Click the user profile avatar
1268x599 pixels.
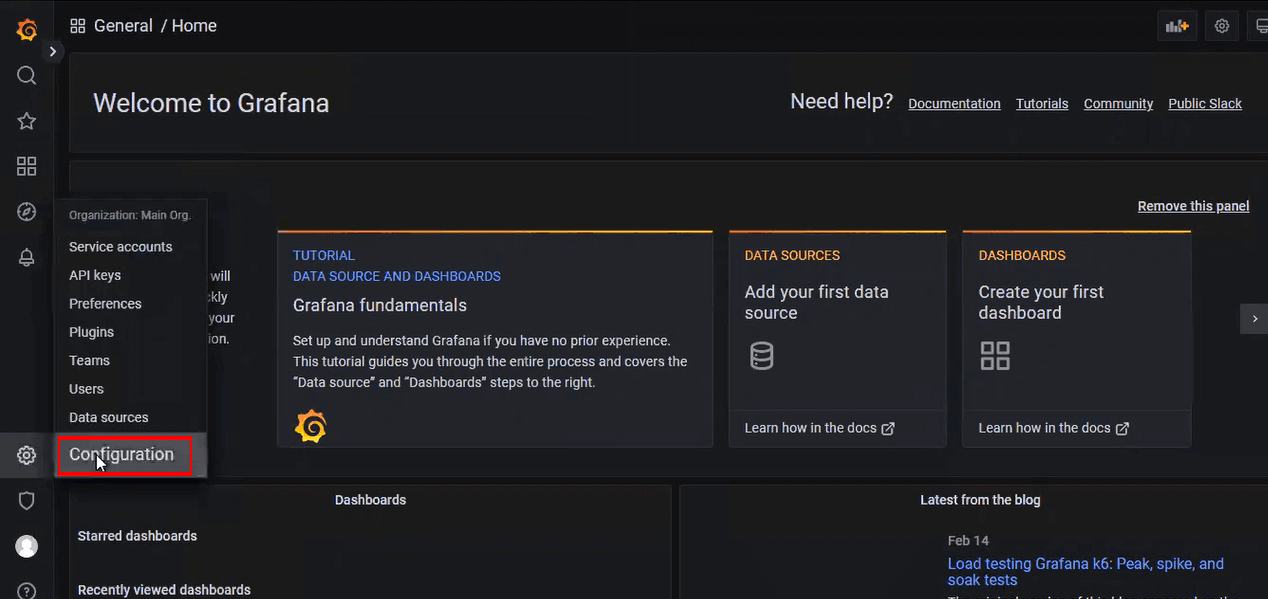tap(26, 546)
